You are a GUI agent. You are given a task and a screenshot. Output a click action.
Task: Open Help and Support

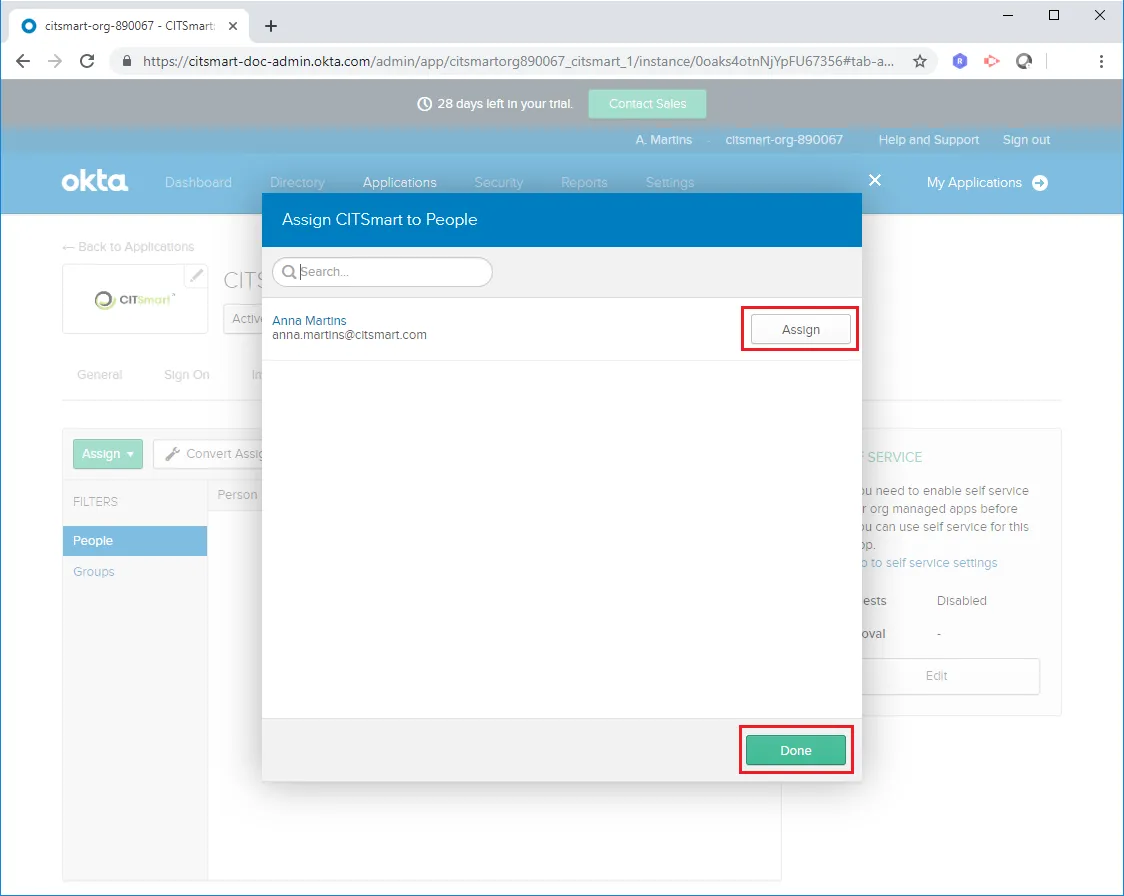click(928, 140)
